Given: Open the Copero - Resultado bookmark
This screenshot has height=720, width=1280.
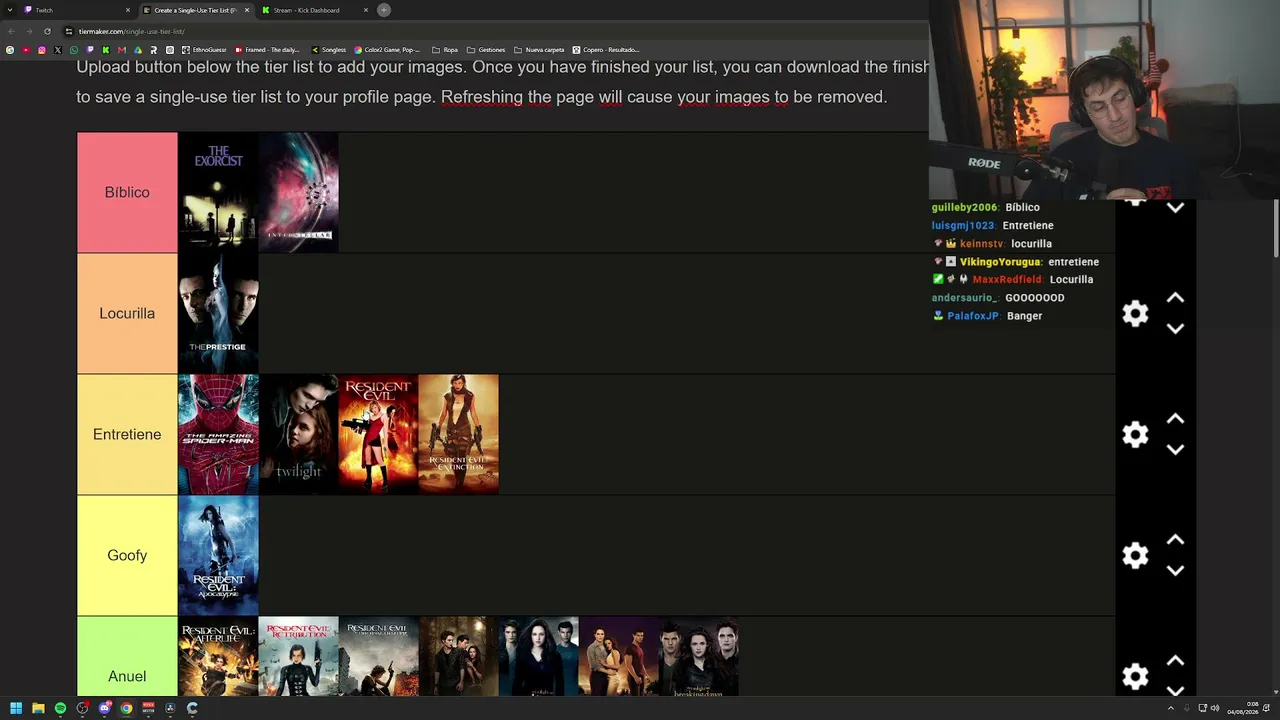Looking at the screenshot, I should click(x=605, y=50).
